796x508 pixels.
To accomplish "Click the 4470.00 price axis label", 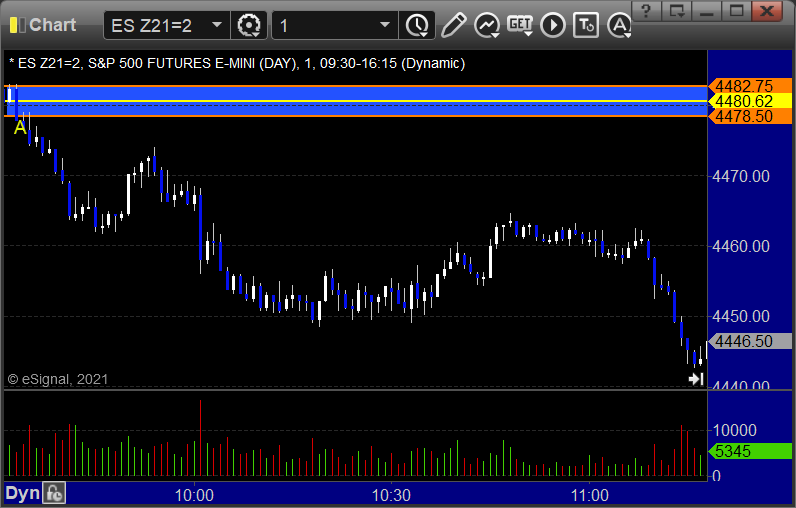I will tap(741, 177).
